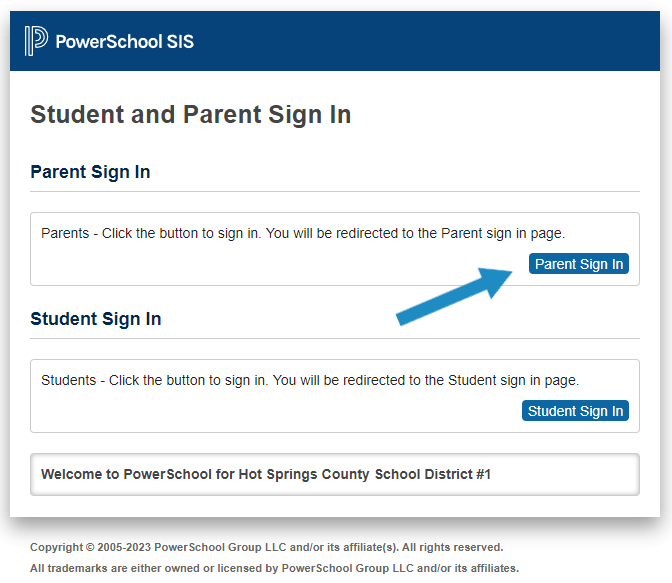Click the divider under Parent Sign In heading
The width and height of the screenshot is (672, 583).
click(x=335, y=191)
